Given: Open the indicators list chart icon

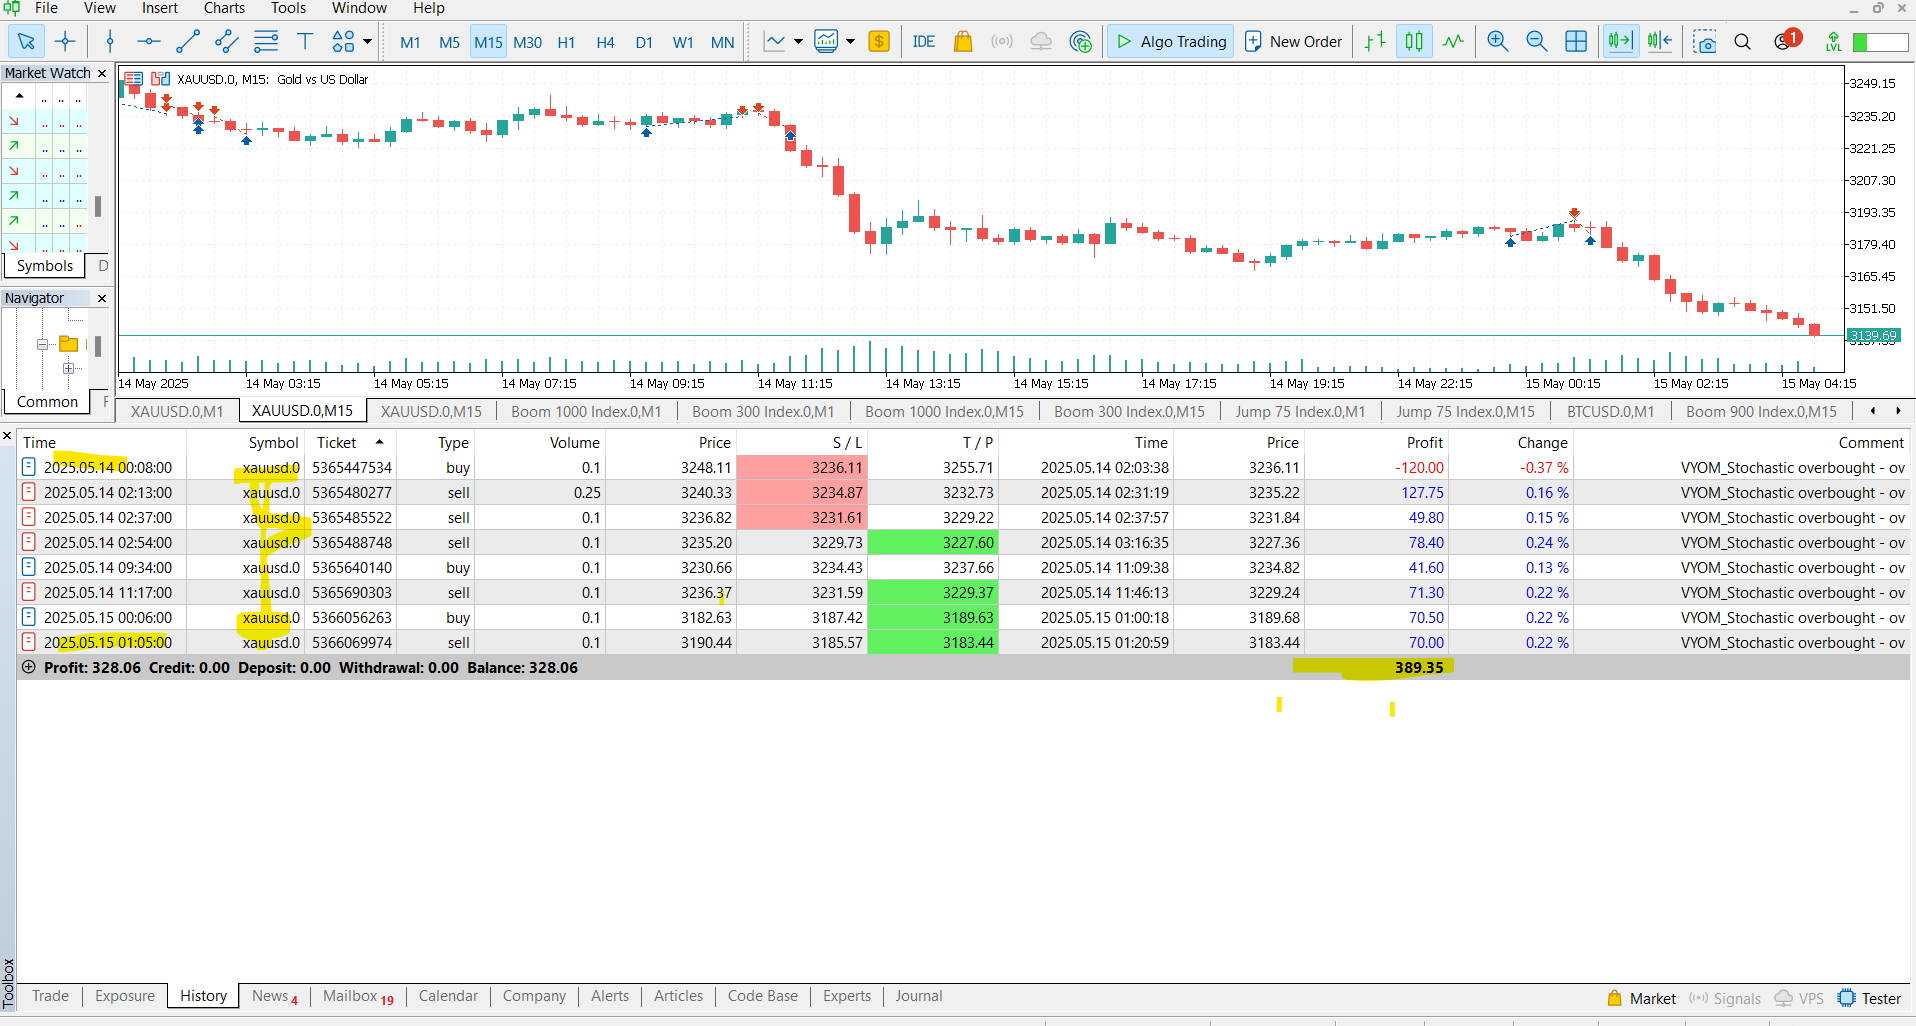Looking at the screenshot, I should point(775,42).
